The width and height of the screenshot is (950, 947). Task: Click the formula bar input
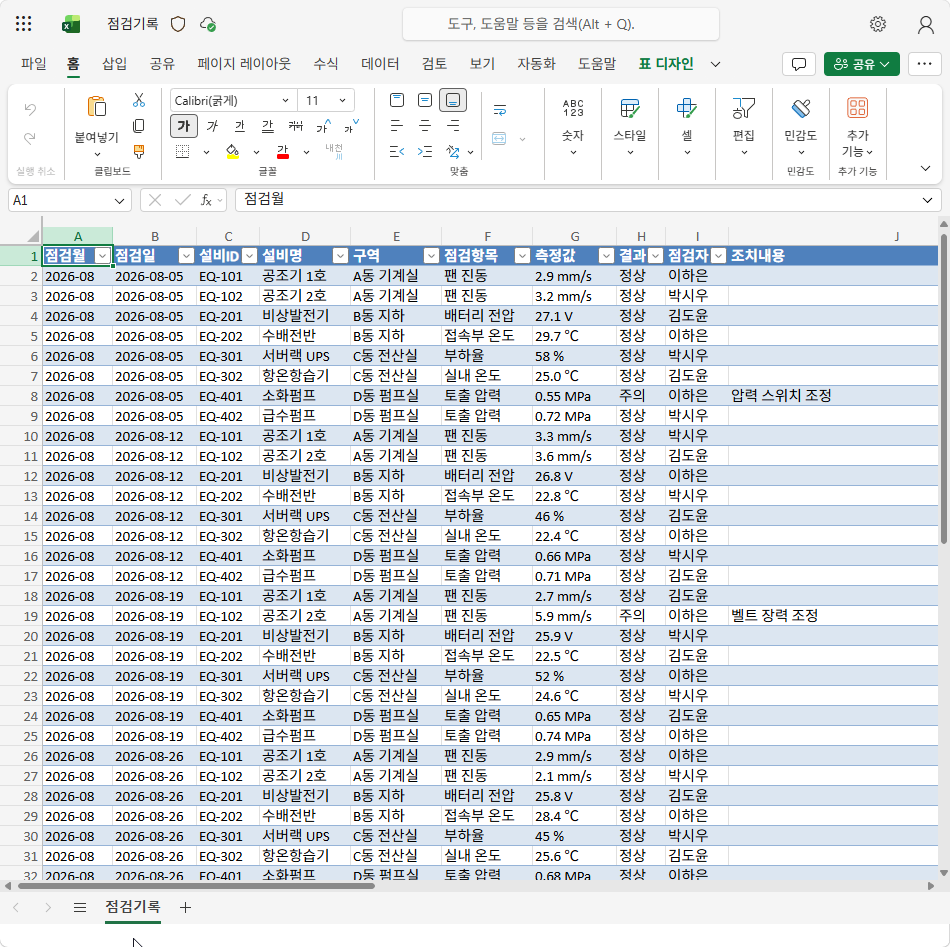(579, 200)
